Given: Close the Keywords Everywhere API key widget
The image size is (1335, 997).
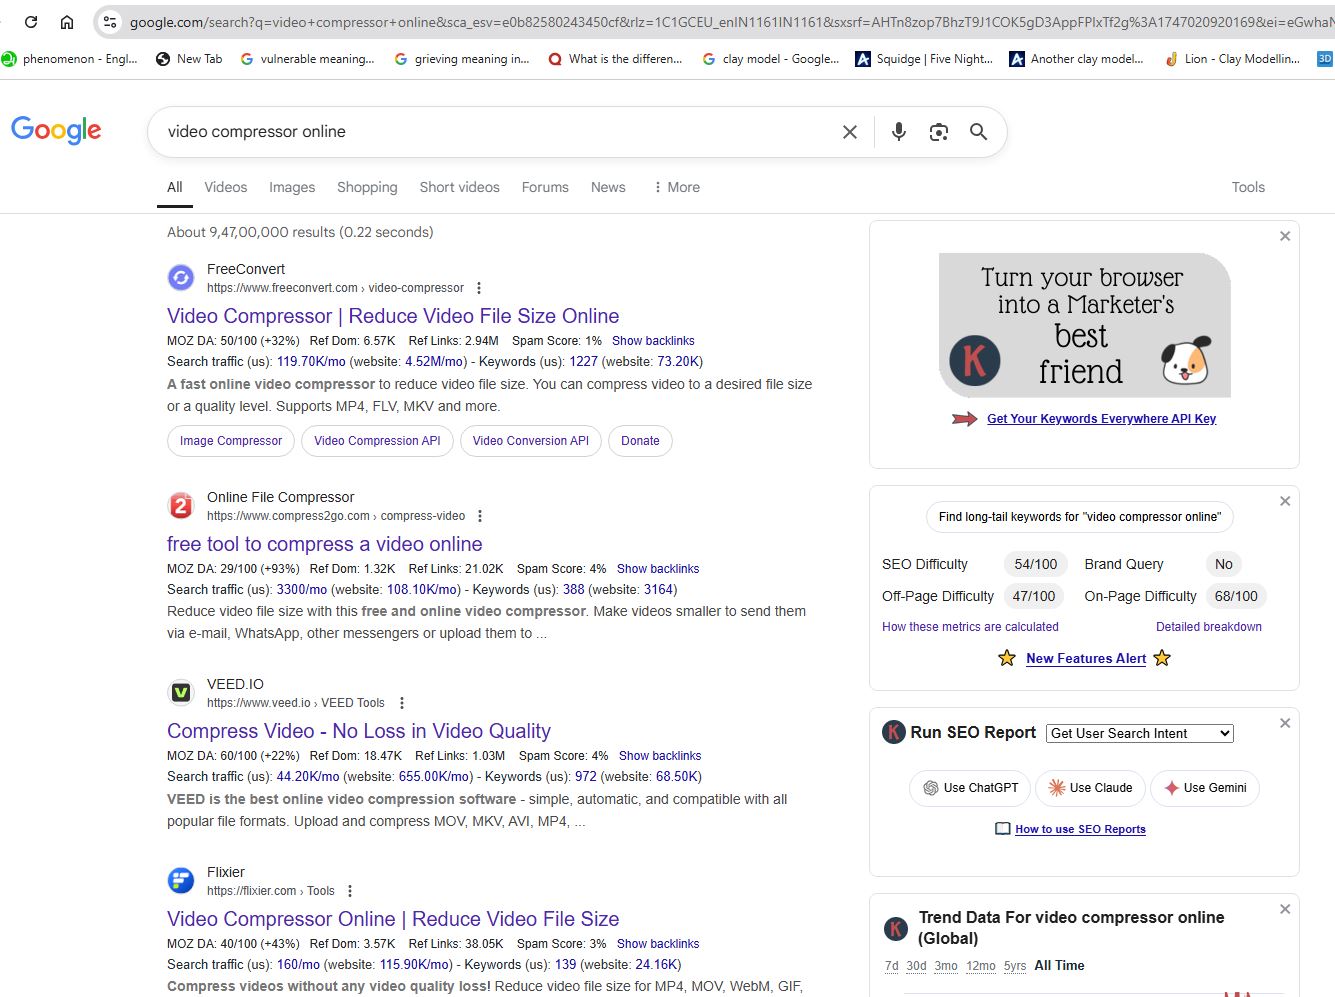Looking at the screenshot, I should tap(1285, 236).
